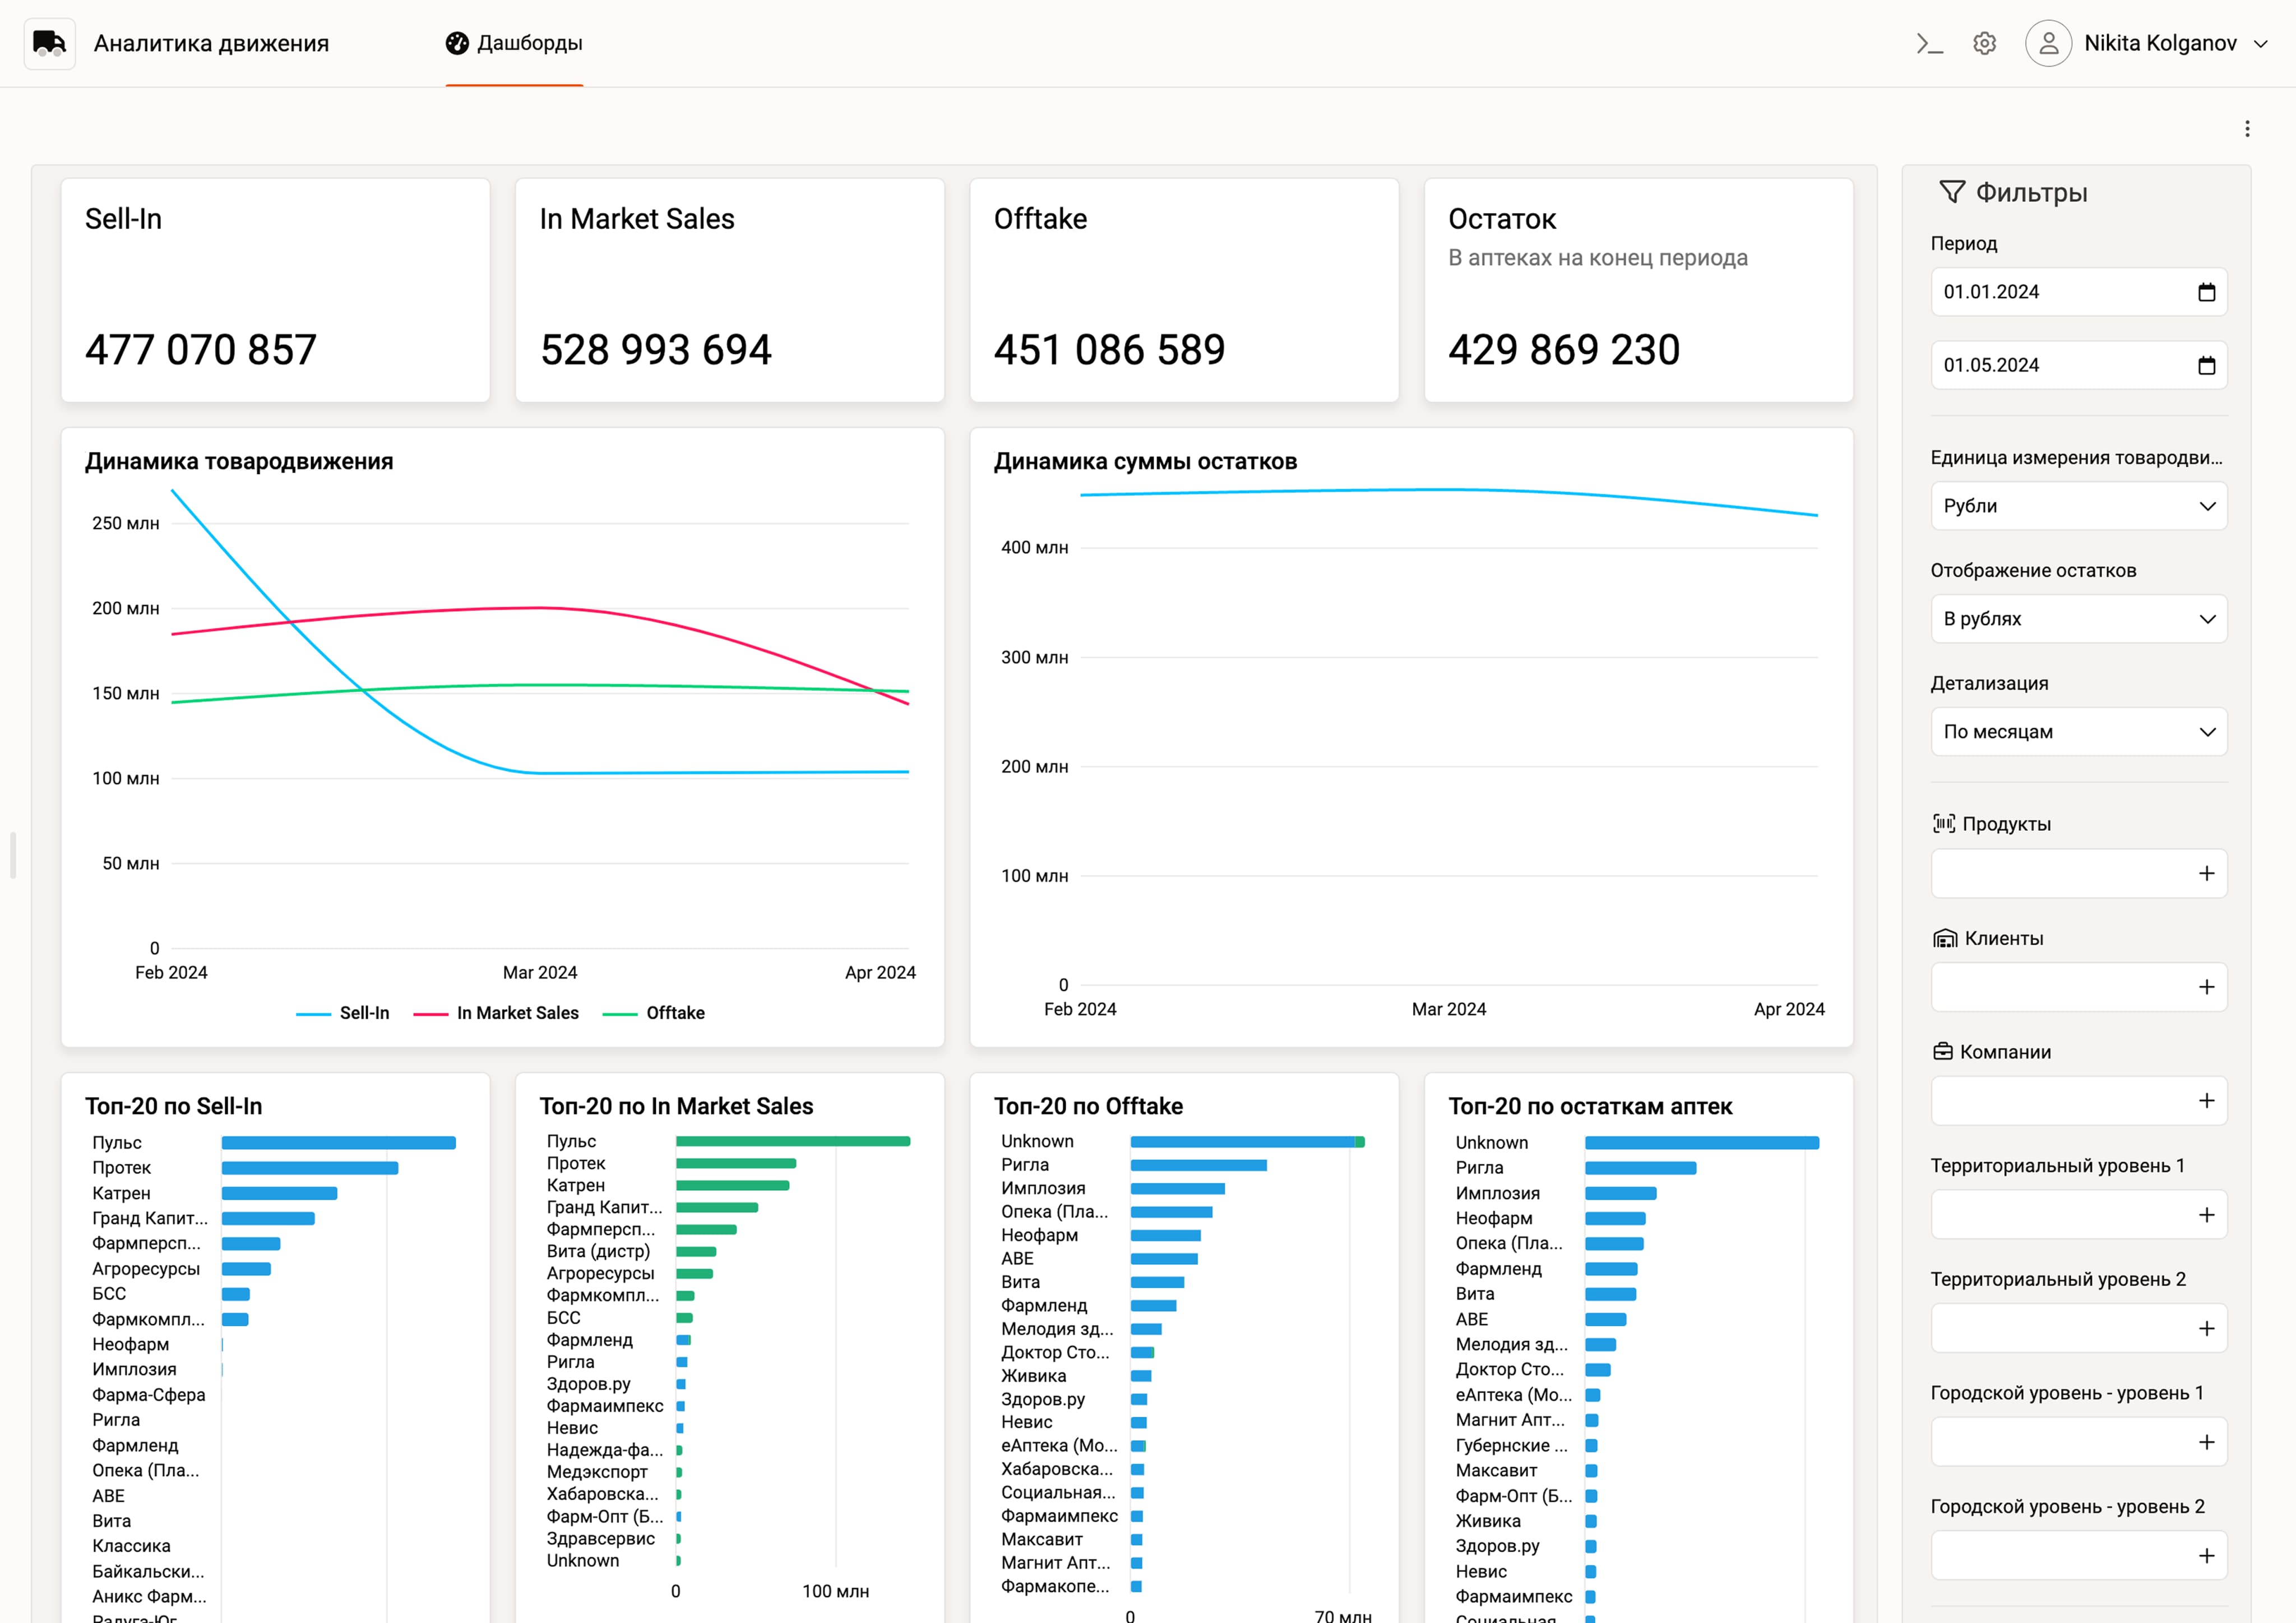Click calendar icon for end date 01.05.2024
Viewport: 2296px width, 1623px height.
(2206, 366)
